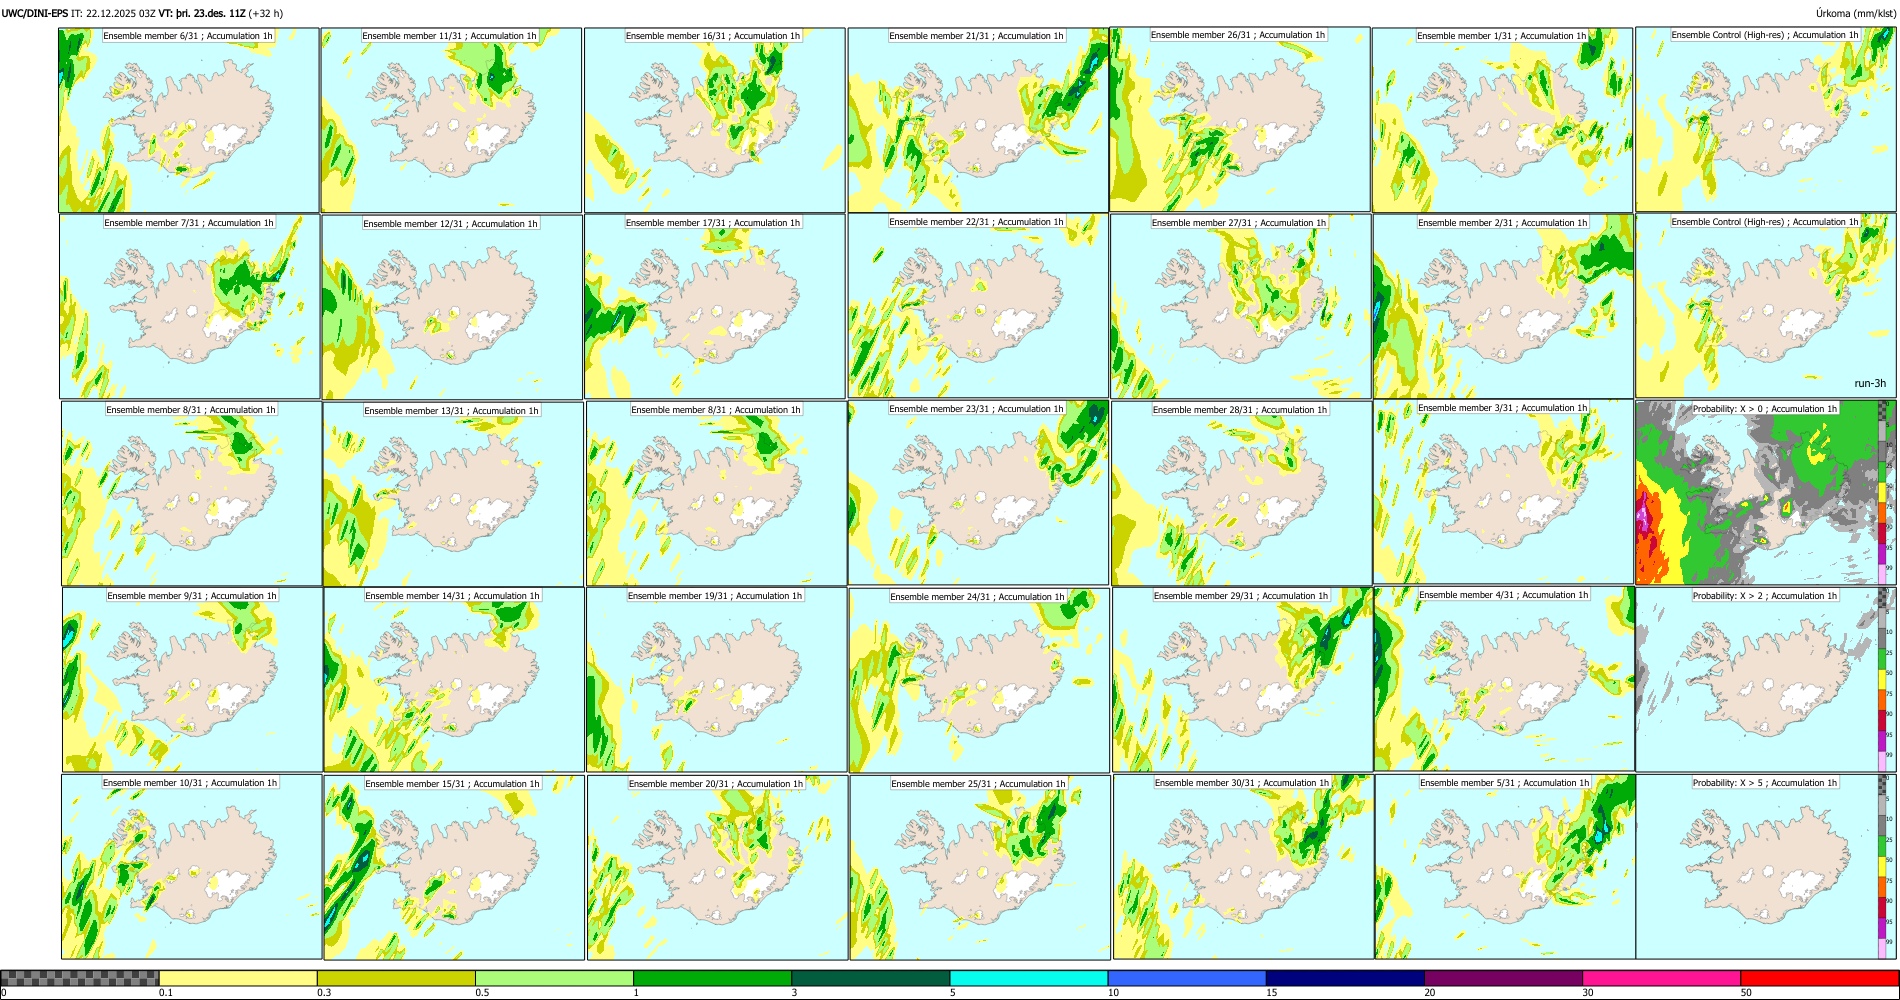Click the run-3h label on the control map
Screen dimensions: 1900x1000
pos(1869,384)
